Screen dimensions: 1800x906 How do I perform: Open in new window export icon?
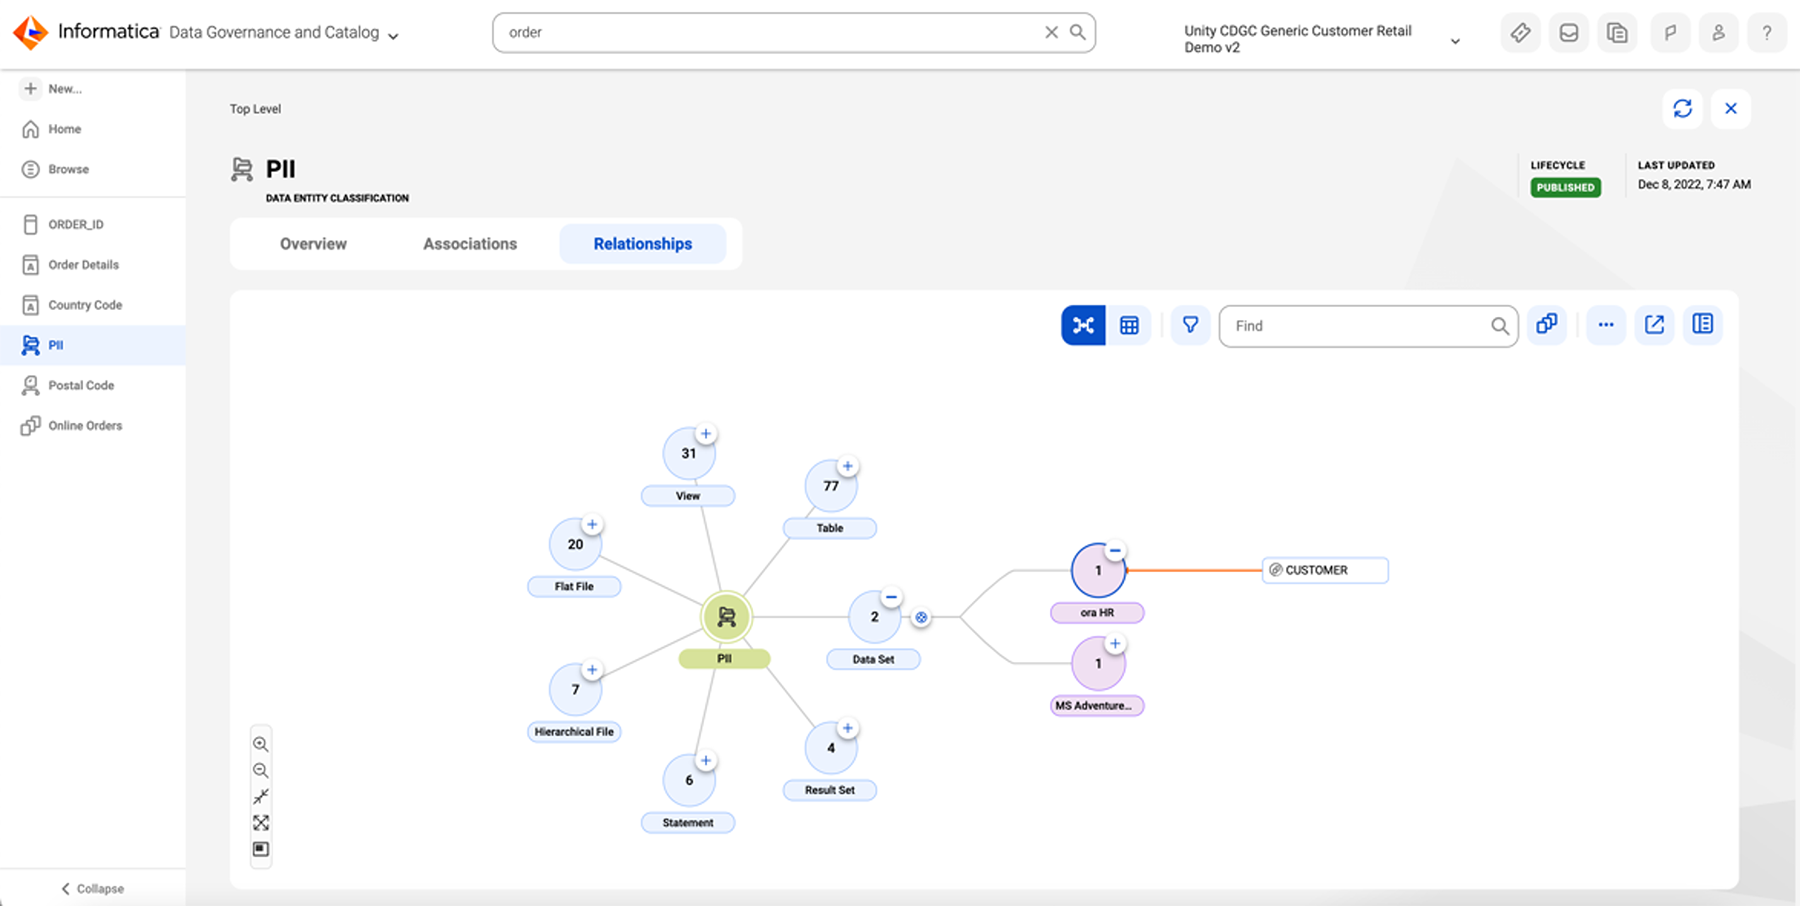tap(1654, 325)
